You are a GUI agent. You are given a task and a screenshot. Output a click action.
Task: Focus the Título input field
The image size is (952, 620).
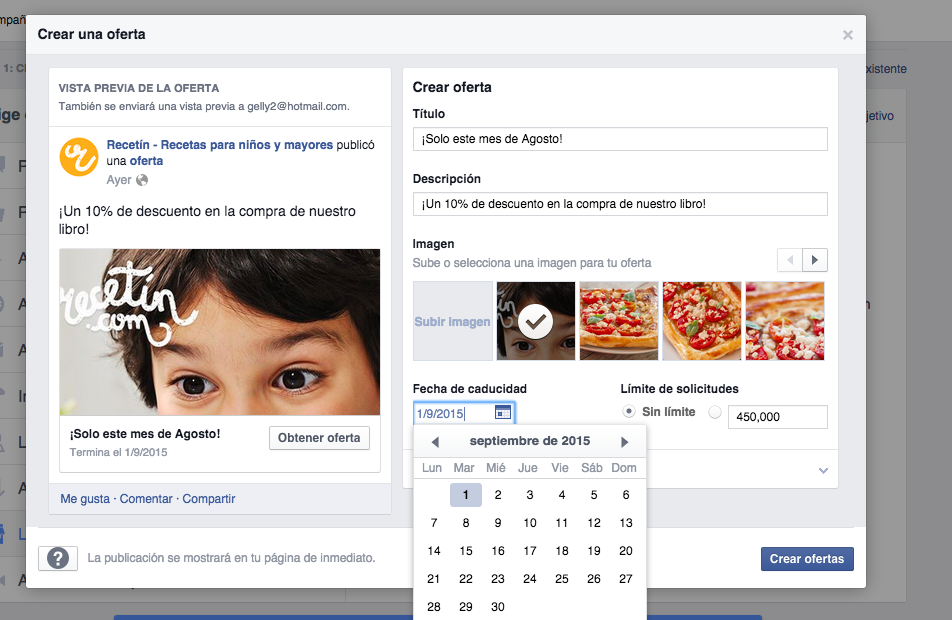(620, 139)
